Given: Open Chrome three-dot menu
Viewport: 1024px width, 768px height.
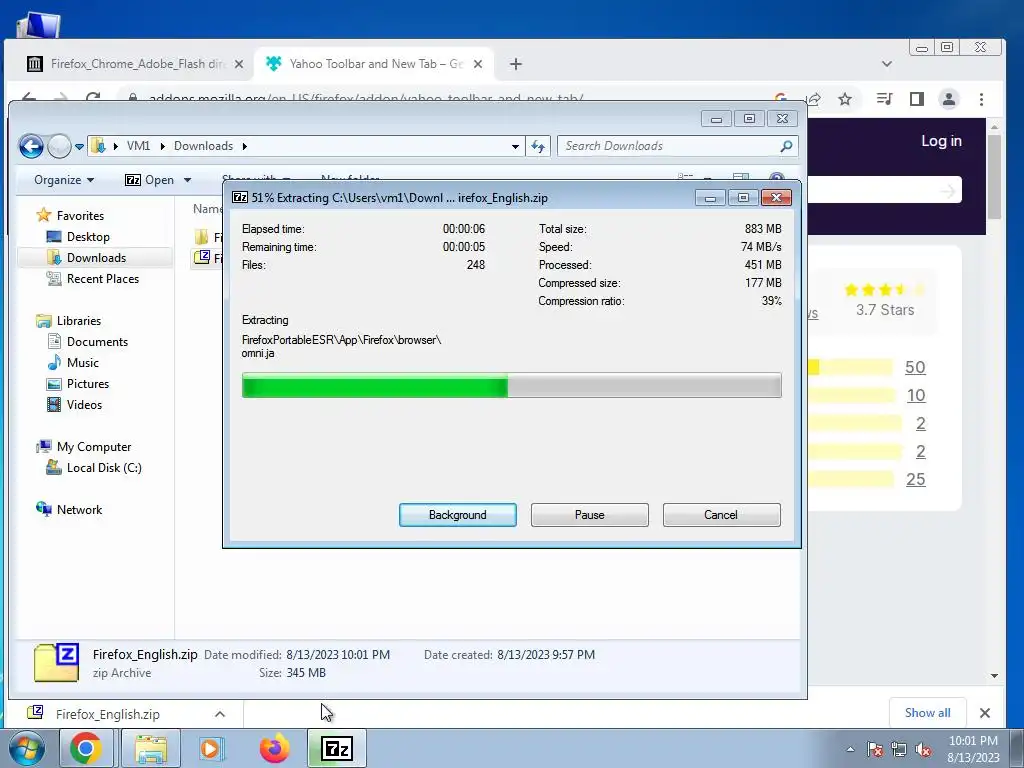Looking at the screenshot, I should click(981, 99).
